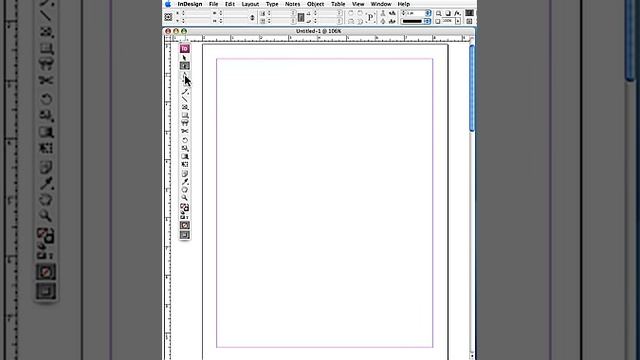Open the Object menu
Image resolution: width=640 pixels, height=360 pixels.
tap(316, 4)
